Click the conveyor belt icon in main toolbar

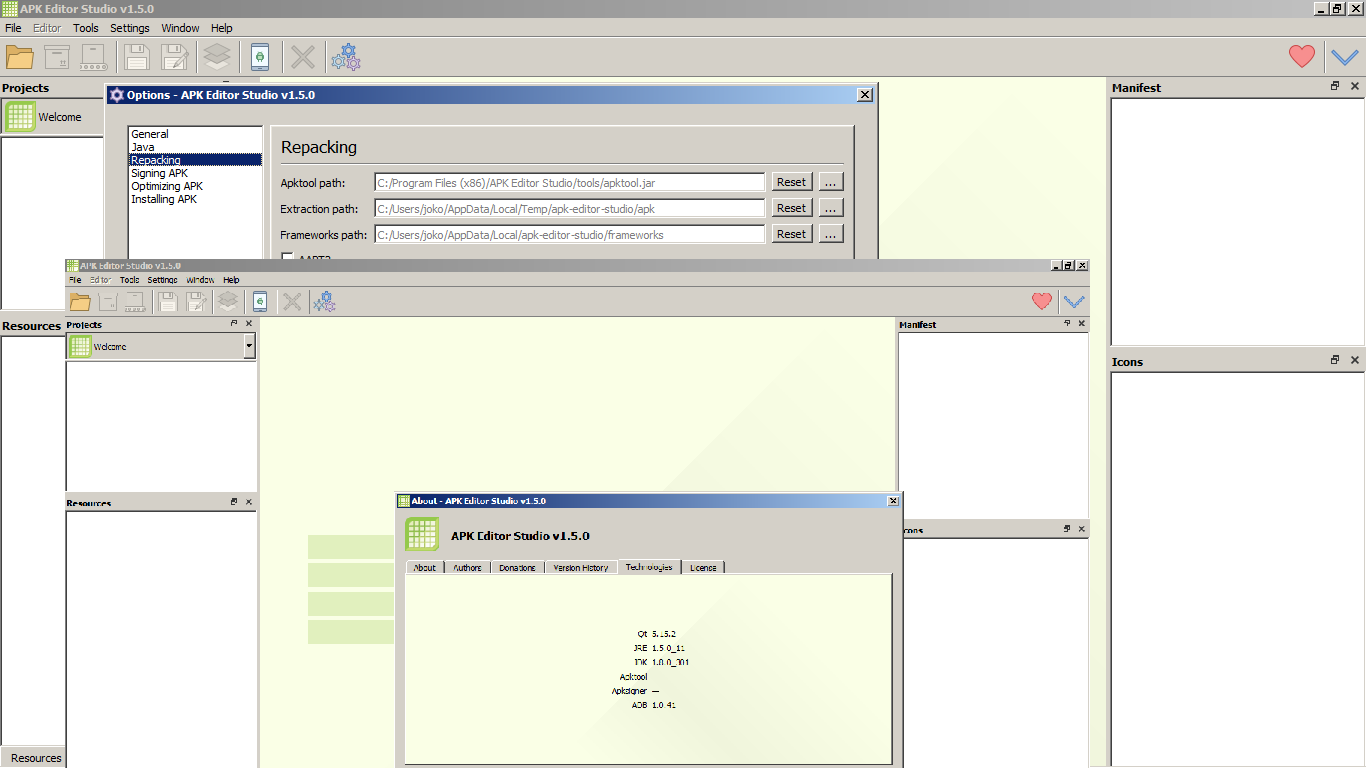pyautogui.click(x=93, y=57)
